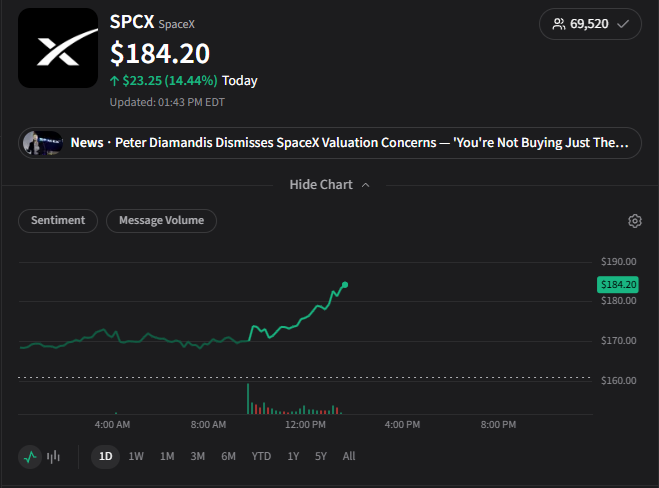Select the 1D time range
The height and width of the screenshot is (488, 659).
105,456
